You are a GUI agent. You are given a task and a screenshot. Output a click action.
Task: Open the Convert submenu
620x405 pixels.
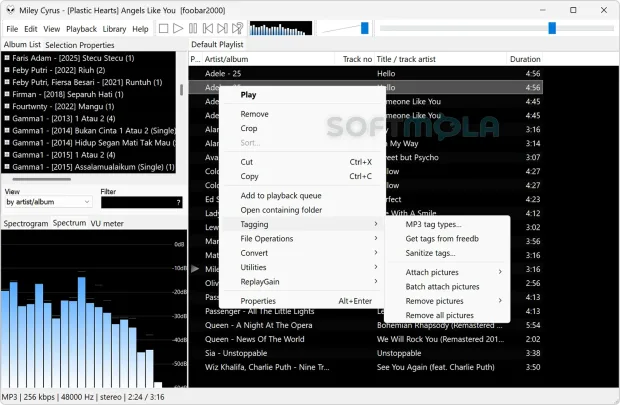pyautogui.click(x=302, y=253)
